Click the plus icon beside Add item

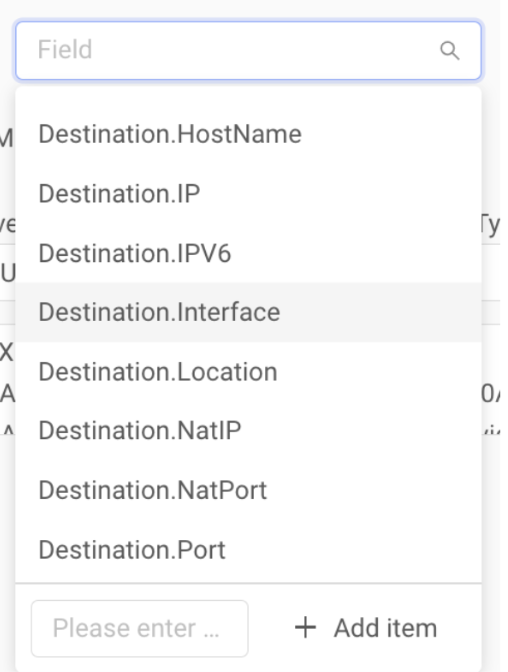pos(305,628)
